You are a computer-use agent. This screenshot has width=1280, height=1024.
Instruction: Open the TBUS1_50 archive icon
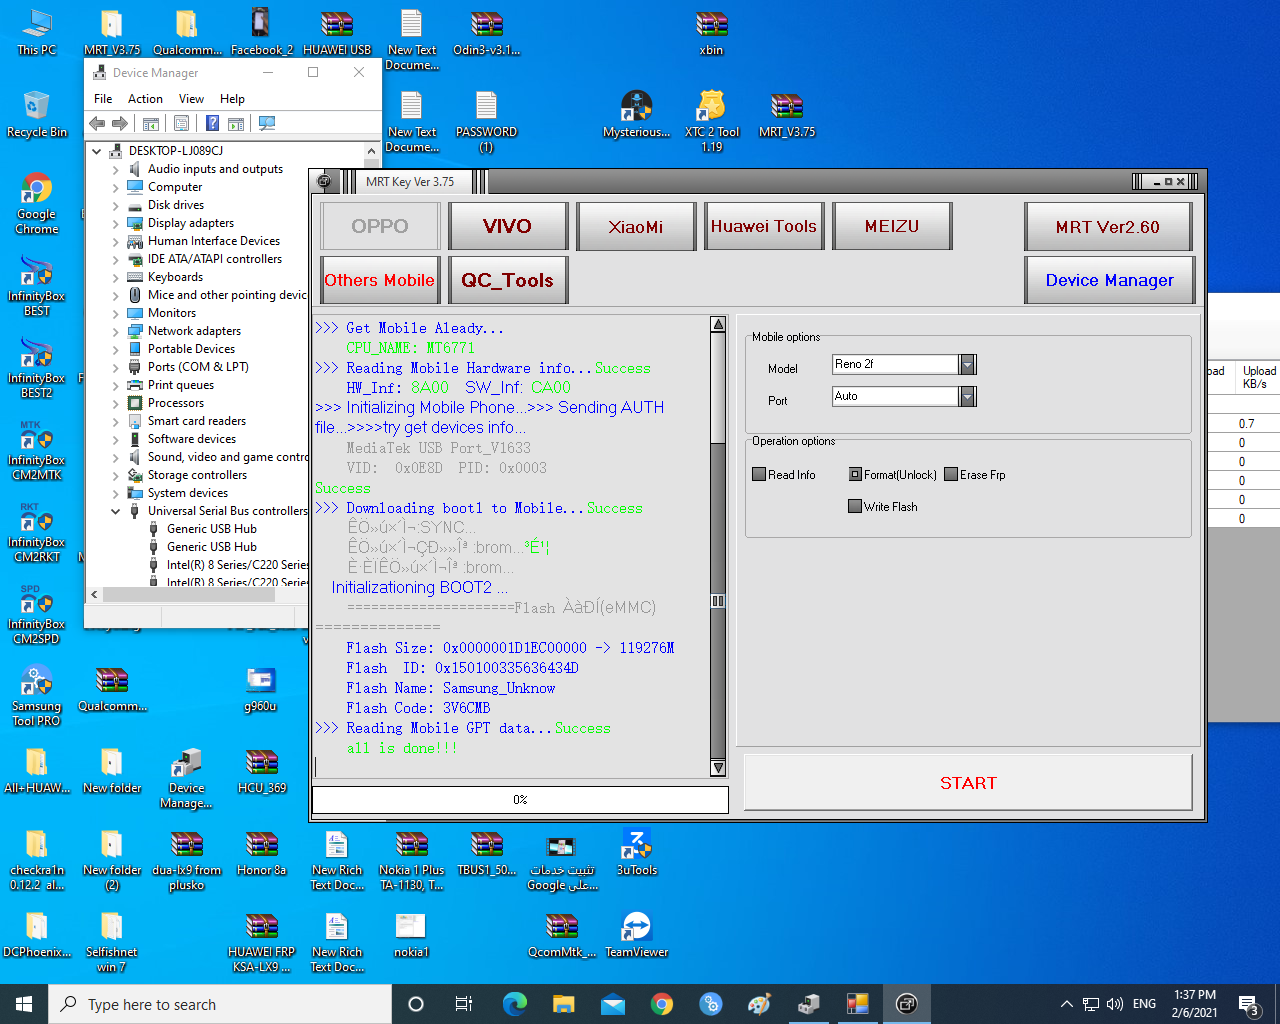click(x=487, y=852)
